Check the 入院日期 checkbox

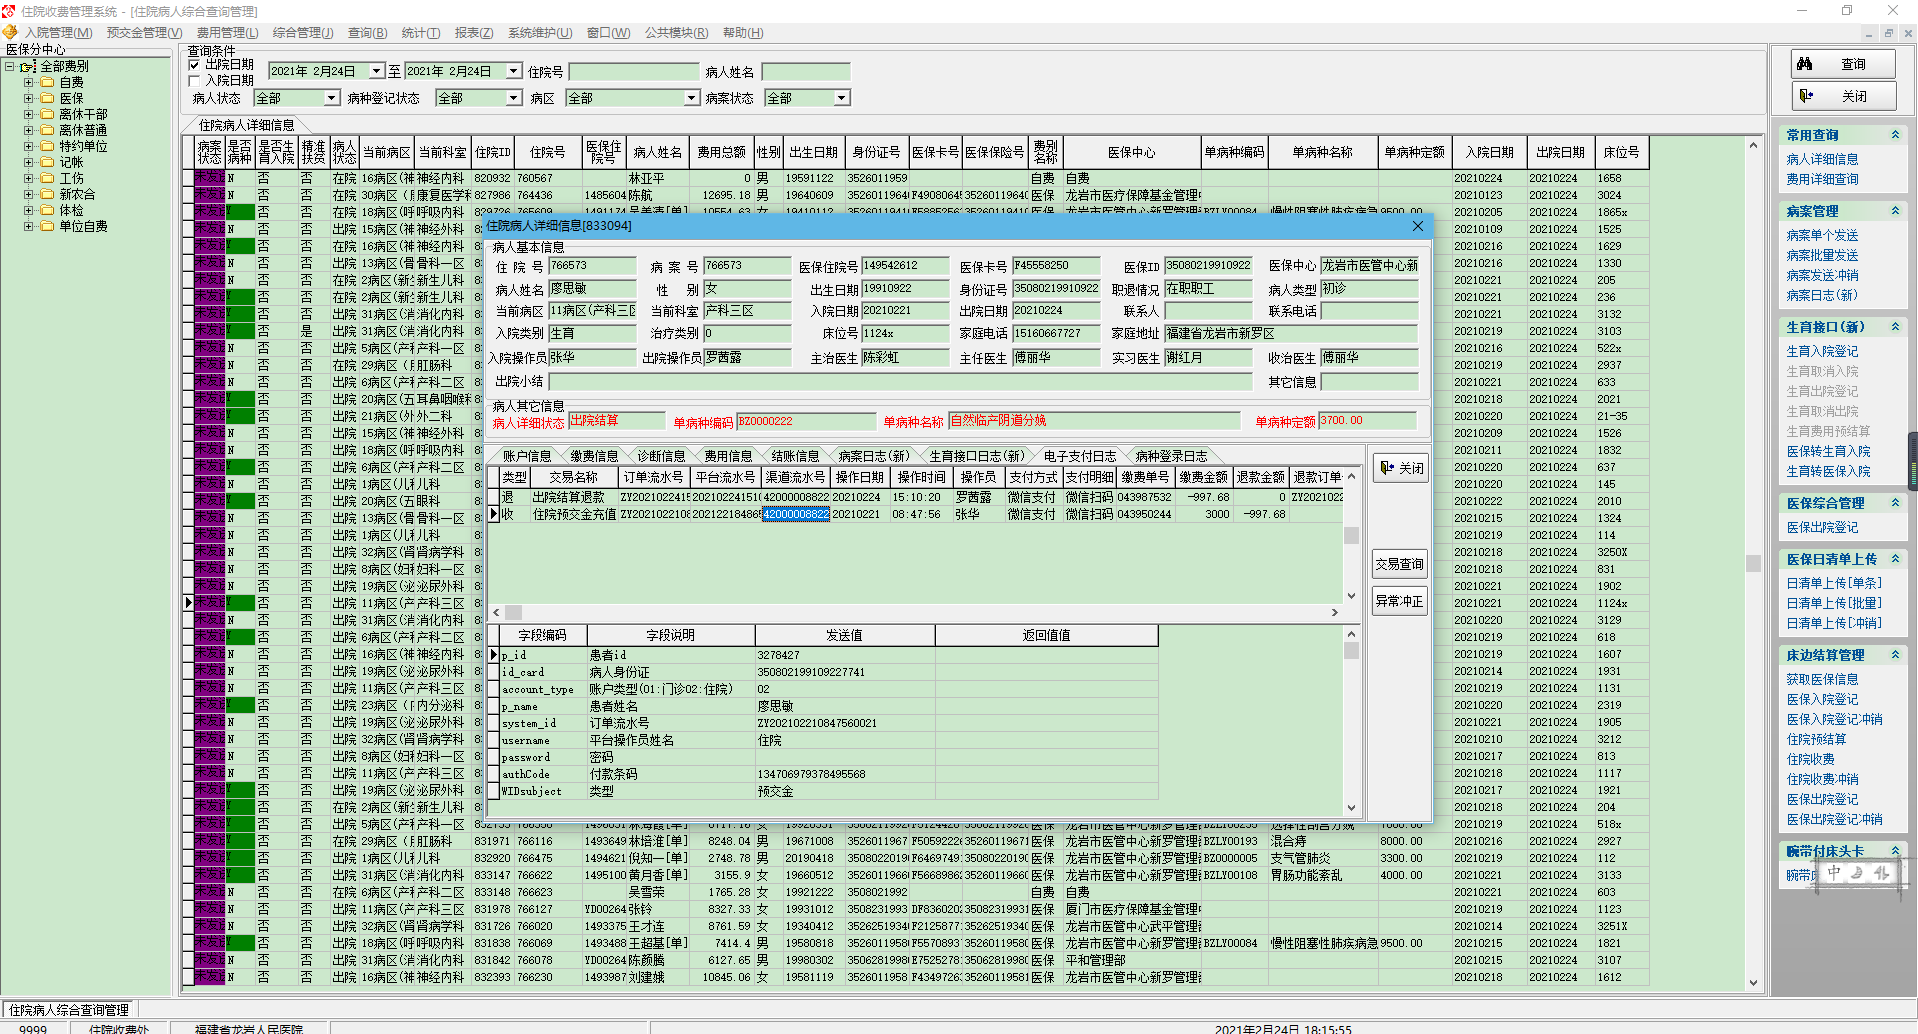195,81
